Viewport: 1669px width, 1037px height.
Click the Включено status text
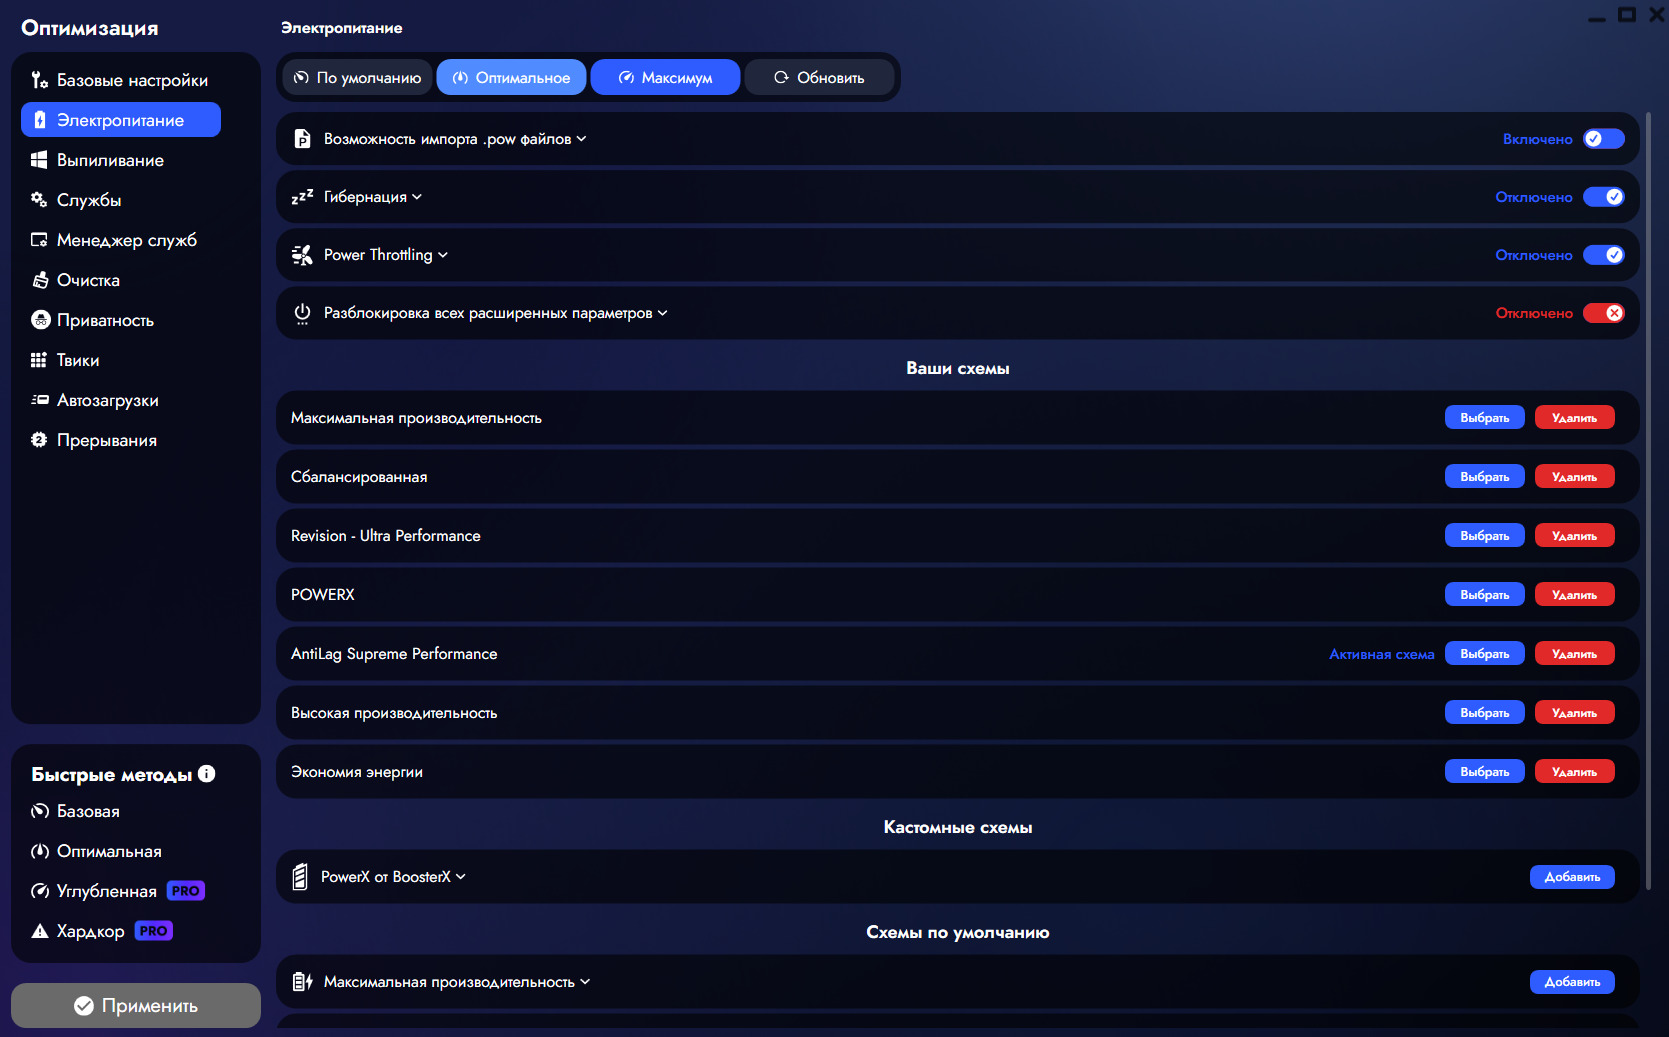[x=1537, y=139]
